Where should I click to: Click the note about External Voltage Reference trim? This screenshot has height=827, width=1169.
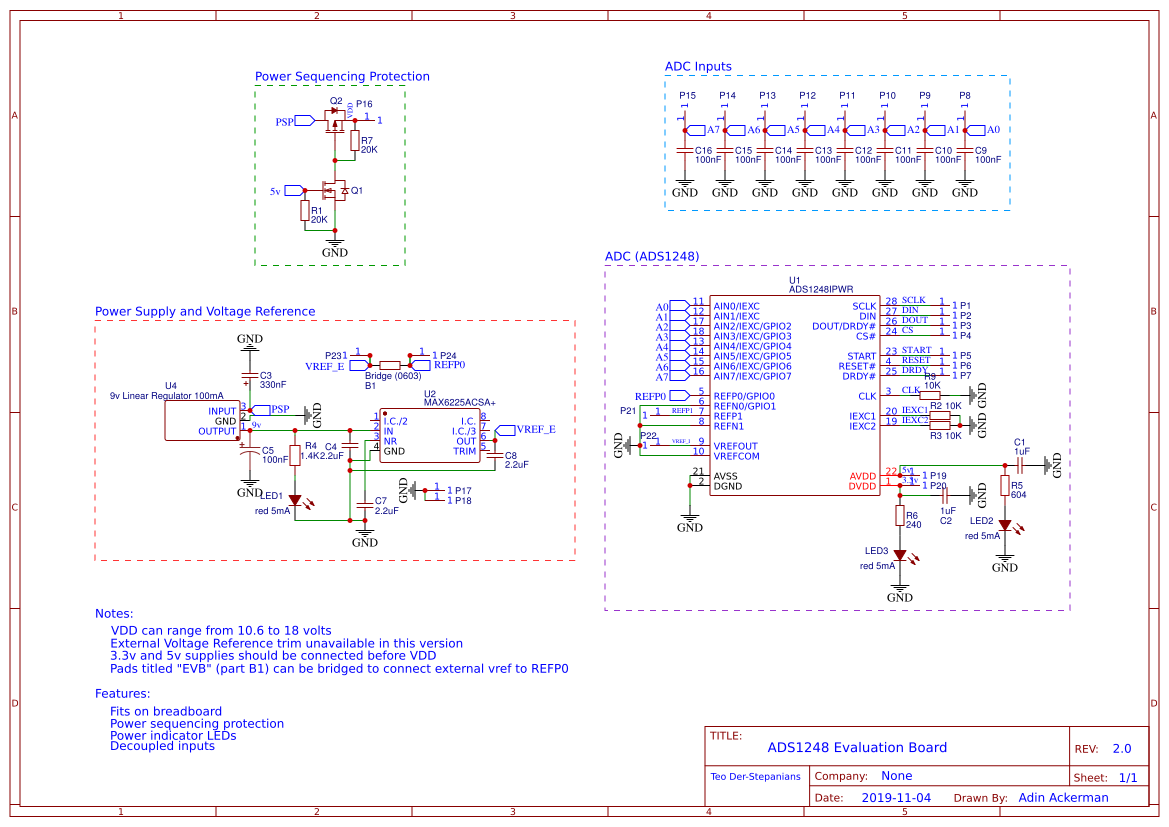(286, 644)
